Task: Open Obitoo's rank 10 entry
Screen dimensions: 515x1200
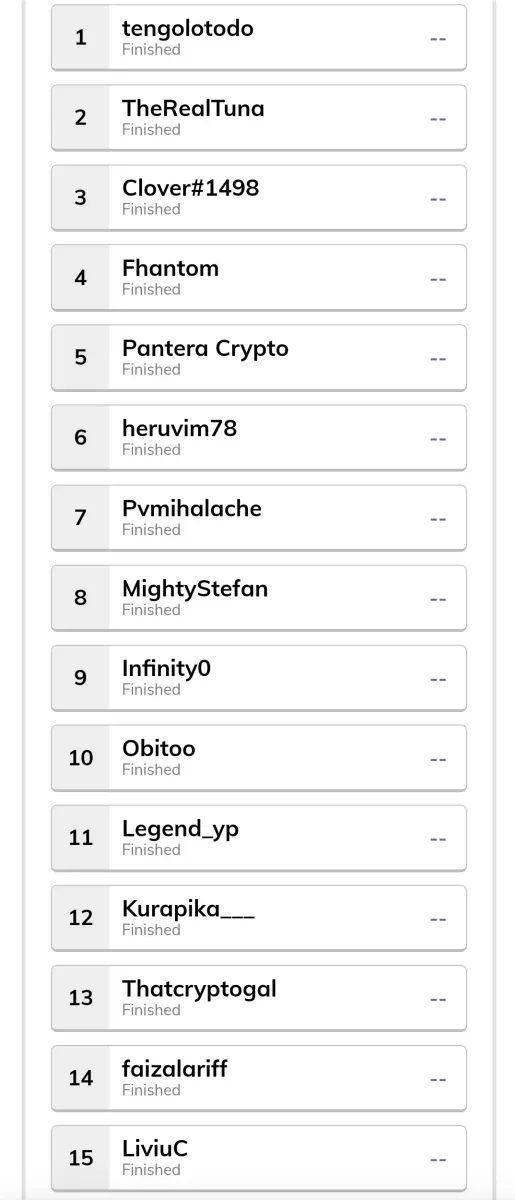Action: click(x=258, y=758)
